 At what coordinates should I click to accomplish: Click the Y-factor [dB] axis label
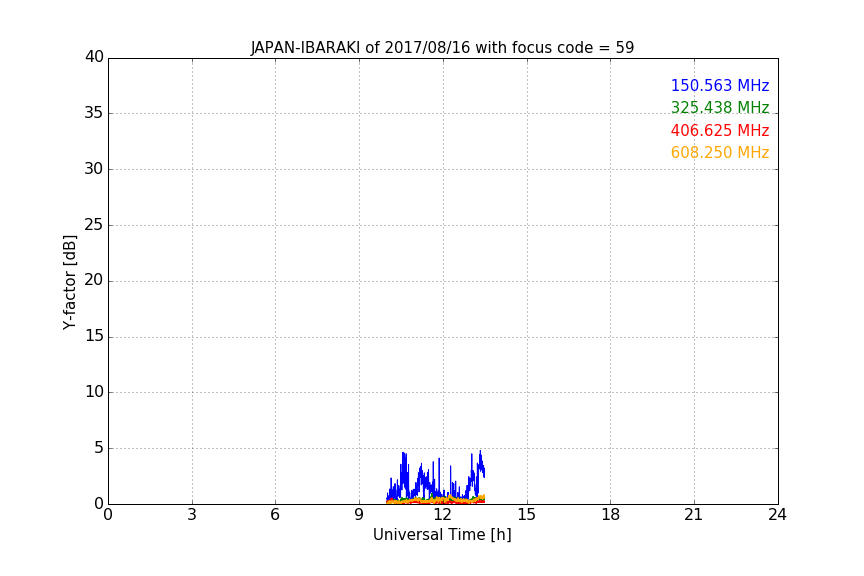69,282
